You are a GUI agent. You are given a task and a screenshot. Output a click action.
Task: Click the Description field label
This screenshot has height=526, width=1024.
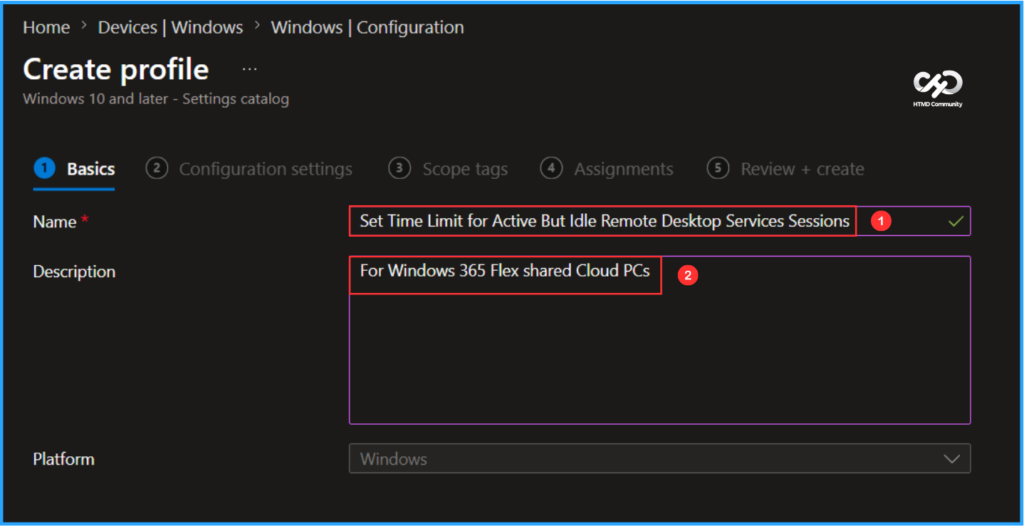click(x=74, y=272)
